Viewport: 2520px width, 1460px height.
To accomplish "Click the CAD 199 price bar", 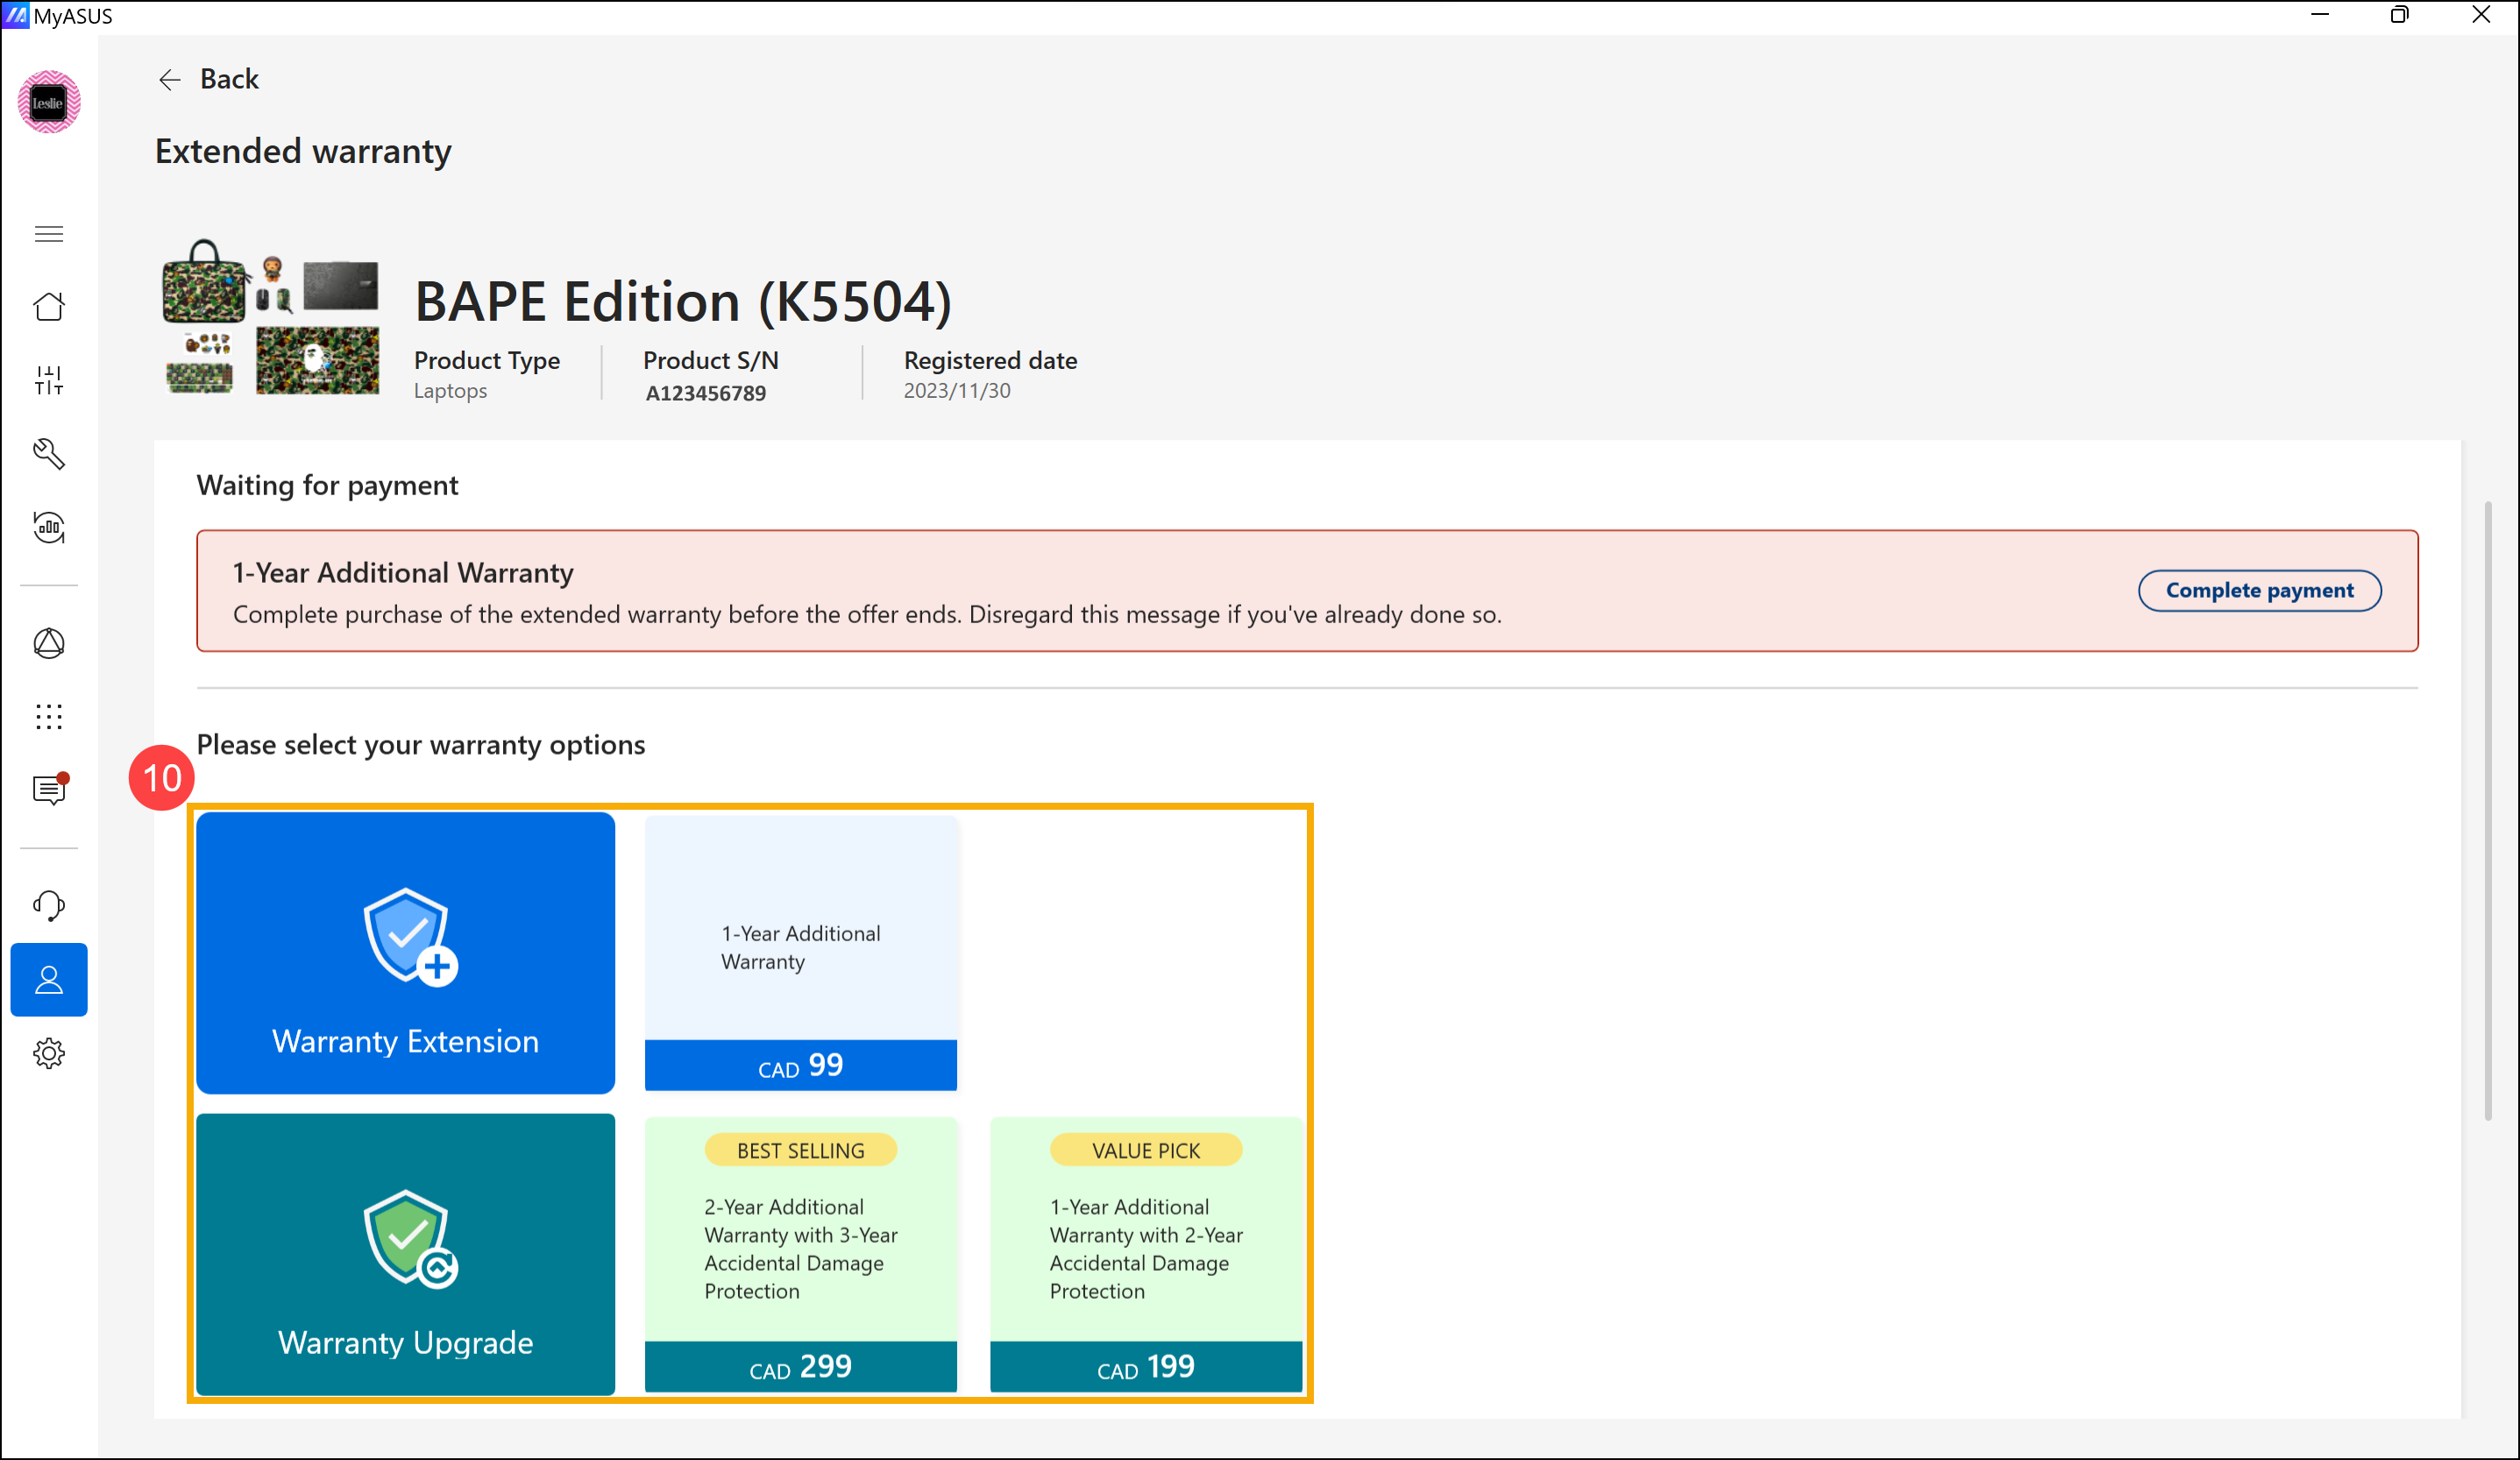I will click(1146, 1367).
